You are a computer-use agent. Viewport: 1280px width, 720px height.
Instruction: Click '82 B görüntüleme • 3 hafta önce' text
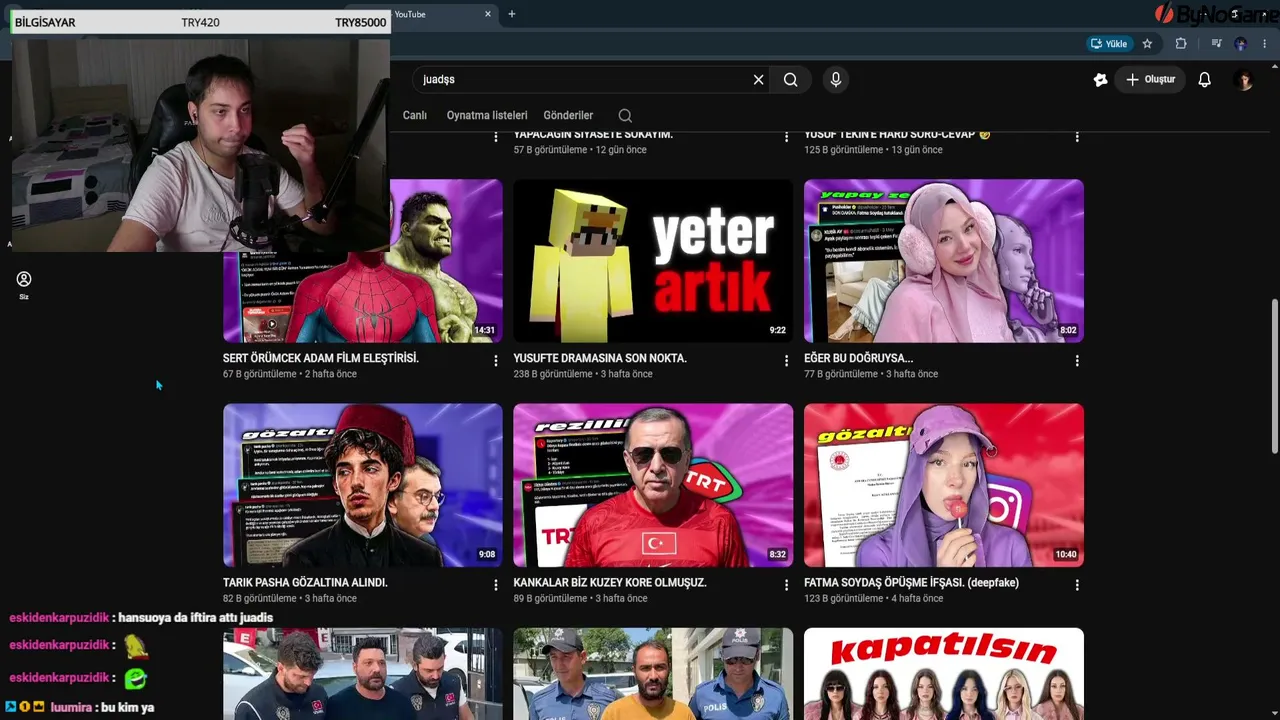coord(290,598)
